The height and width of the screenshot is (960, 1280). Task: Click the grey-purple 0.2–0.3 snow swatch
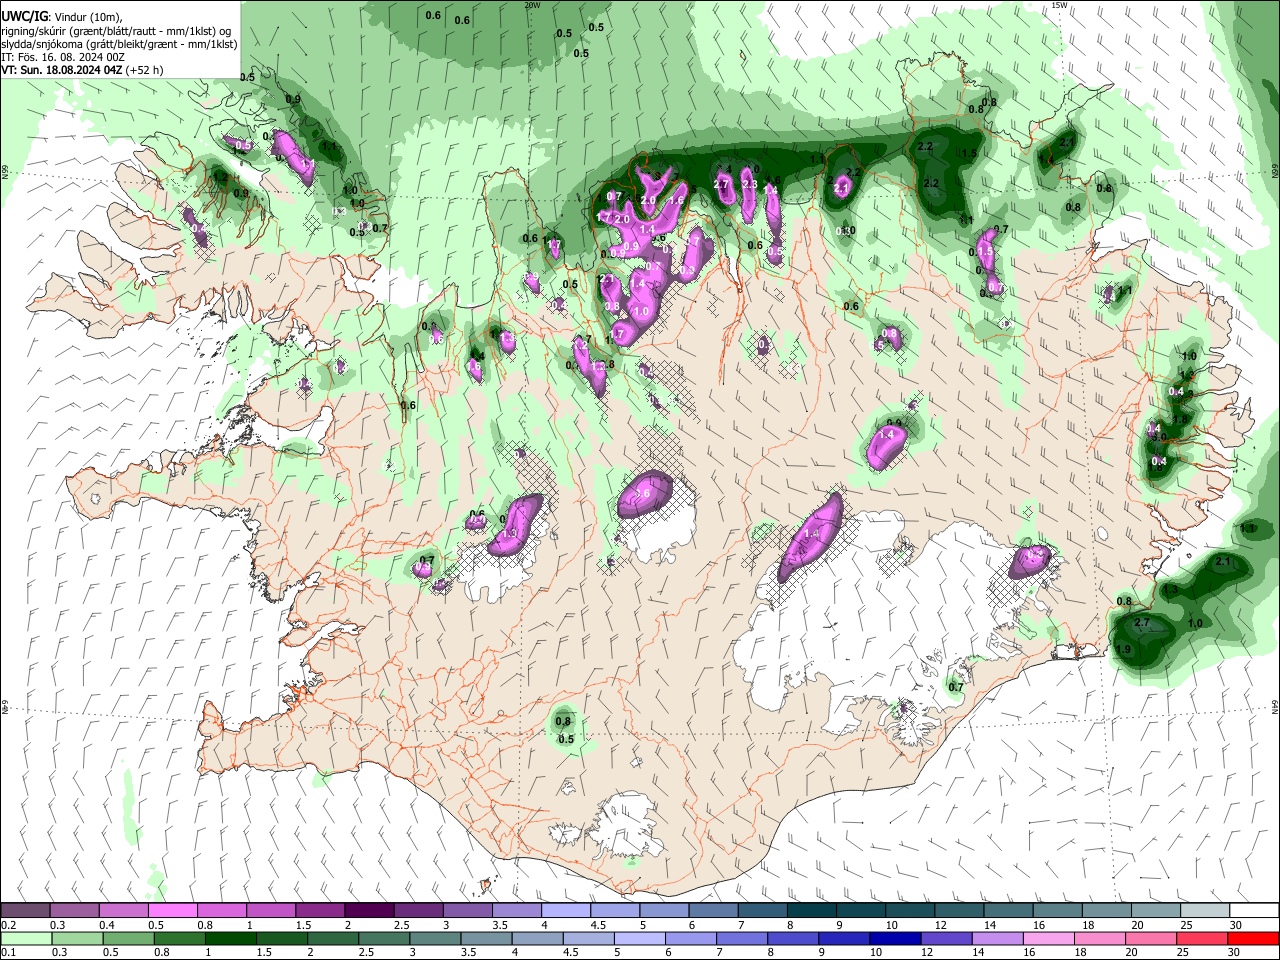(26, 911)
